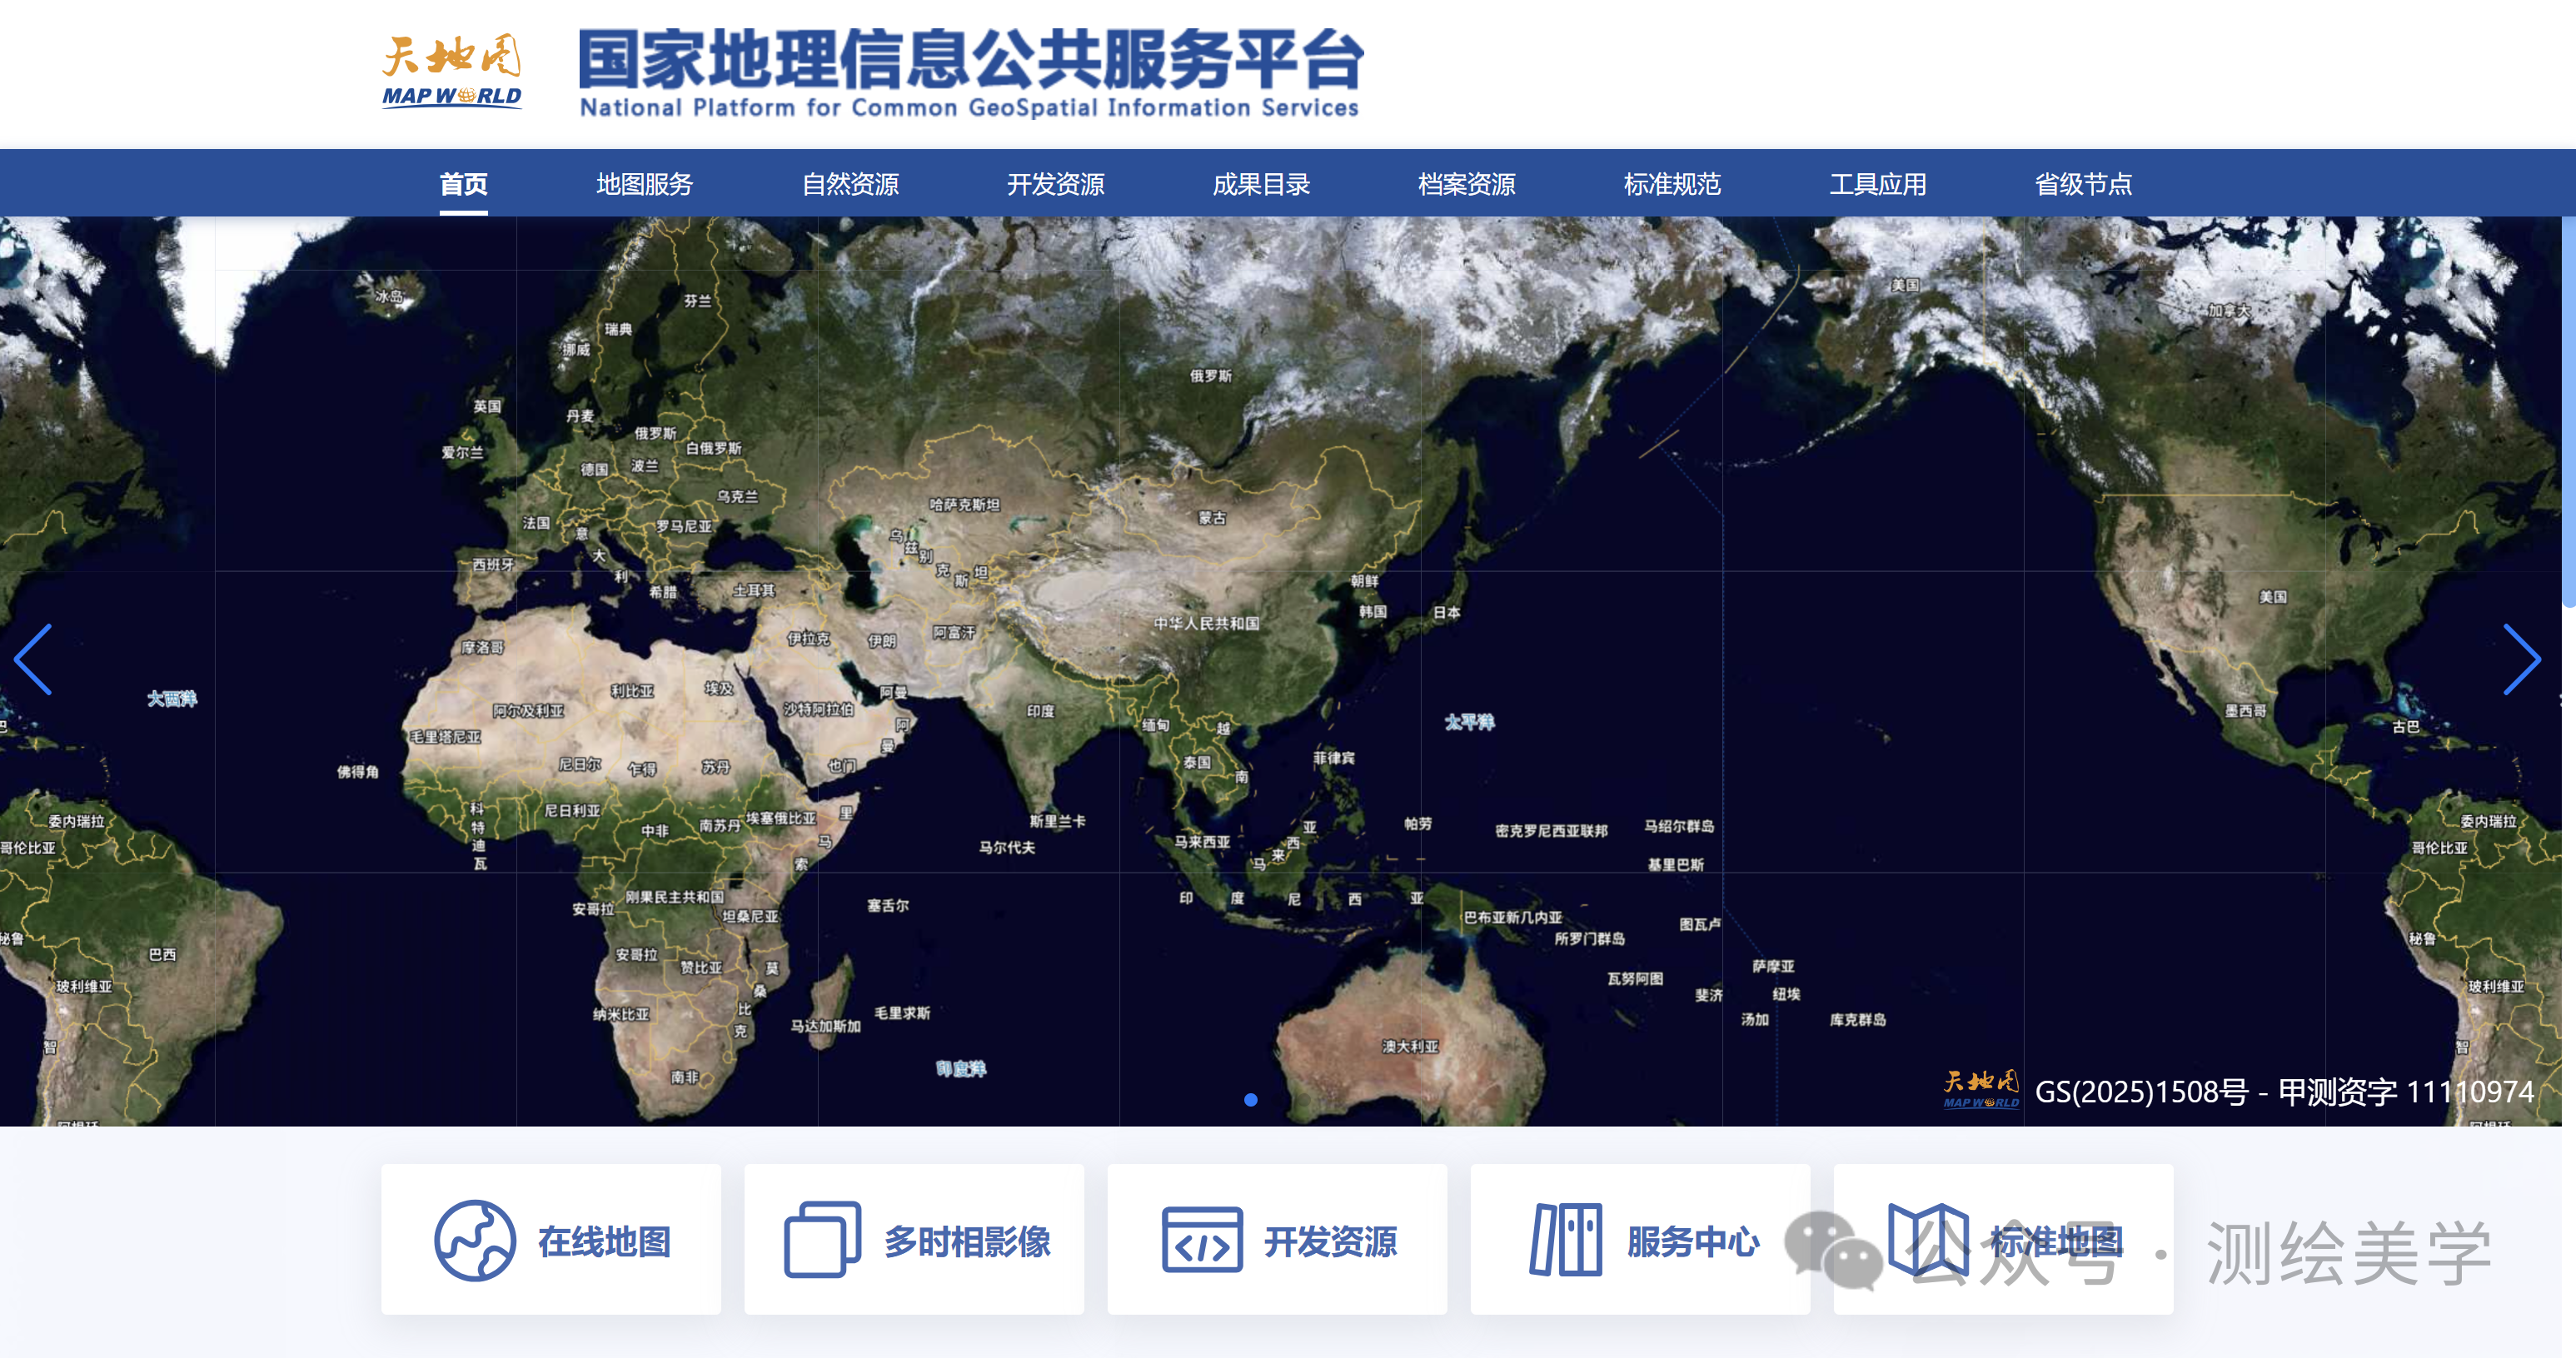Open the 地图服务 menu
The height and width of the screenshot is (1358, 2576).
pos(644,184)
